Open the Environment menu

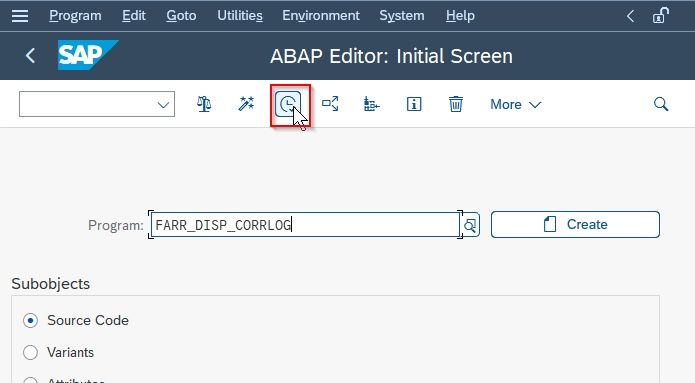coord(321,16)
